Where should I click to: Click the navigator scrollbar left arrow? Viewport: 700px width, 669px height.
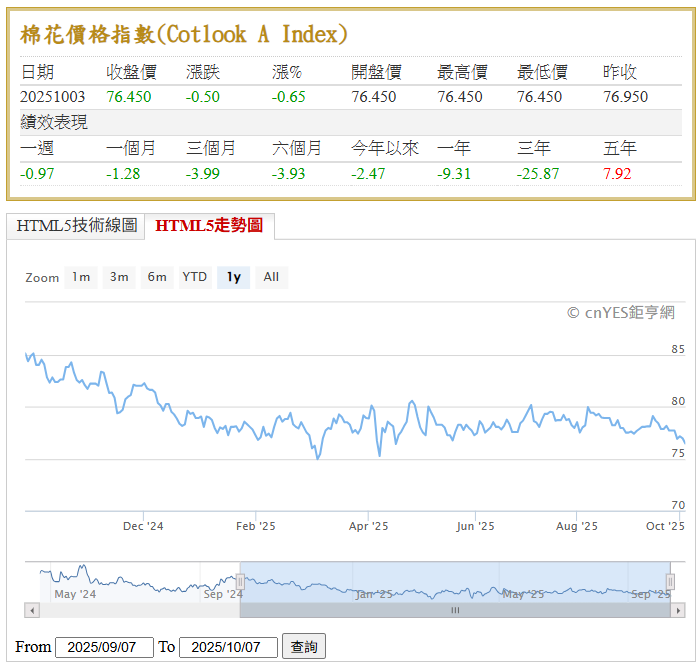click(32, 610)
